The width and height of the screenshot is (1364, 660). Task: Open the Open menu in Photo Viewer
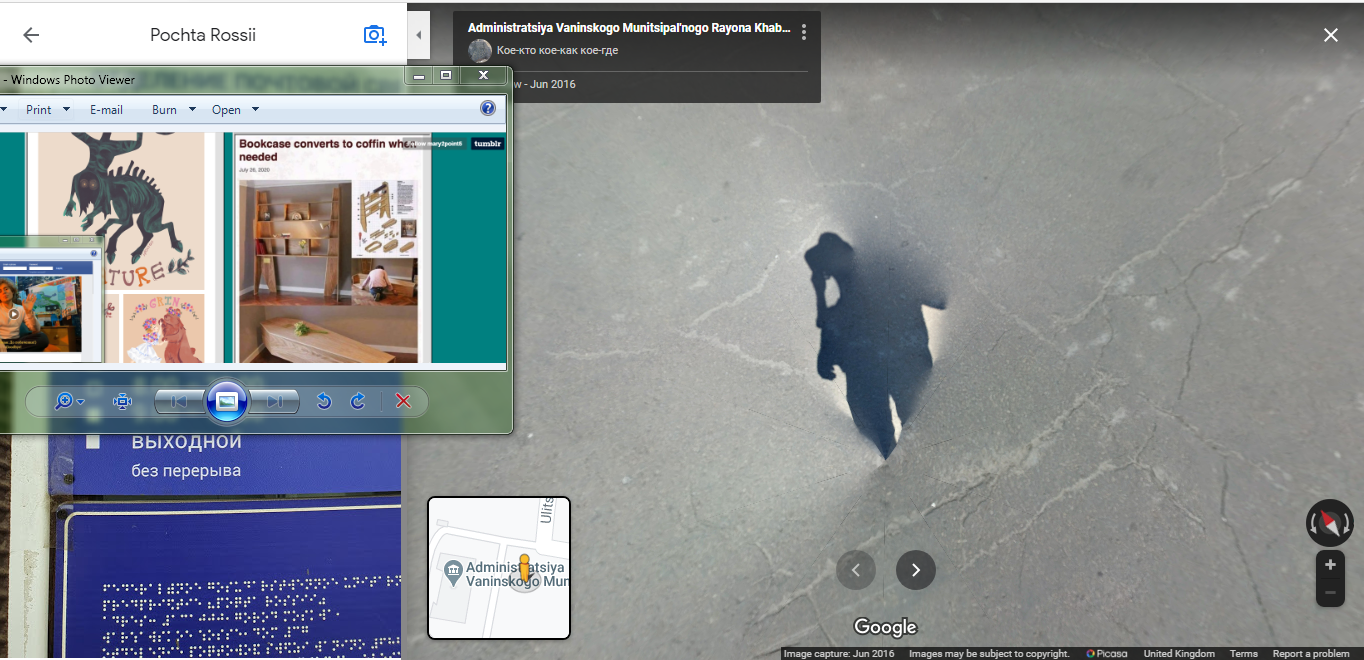coord(226,110)
